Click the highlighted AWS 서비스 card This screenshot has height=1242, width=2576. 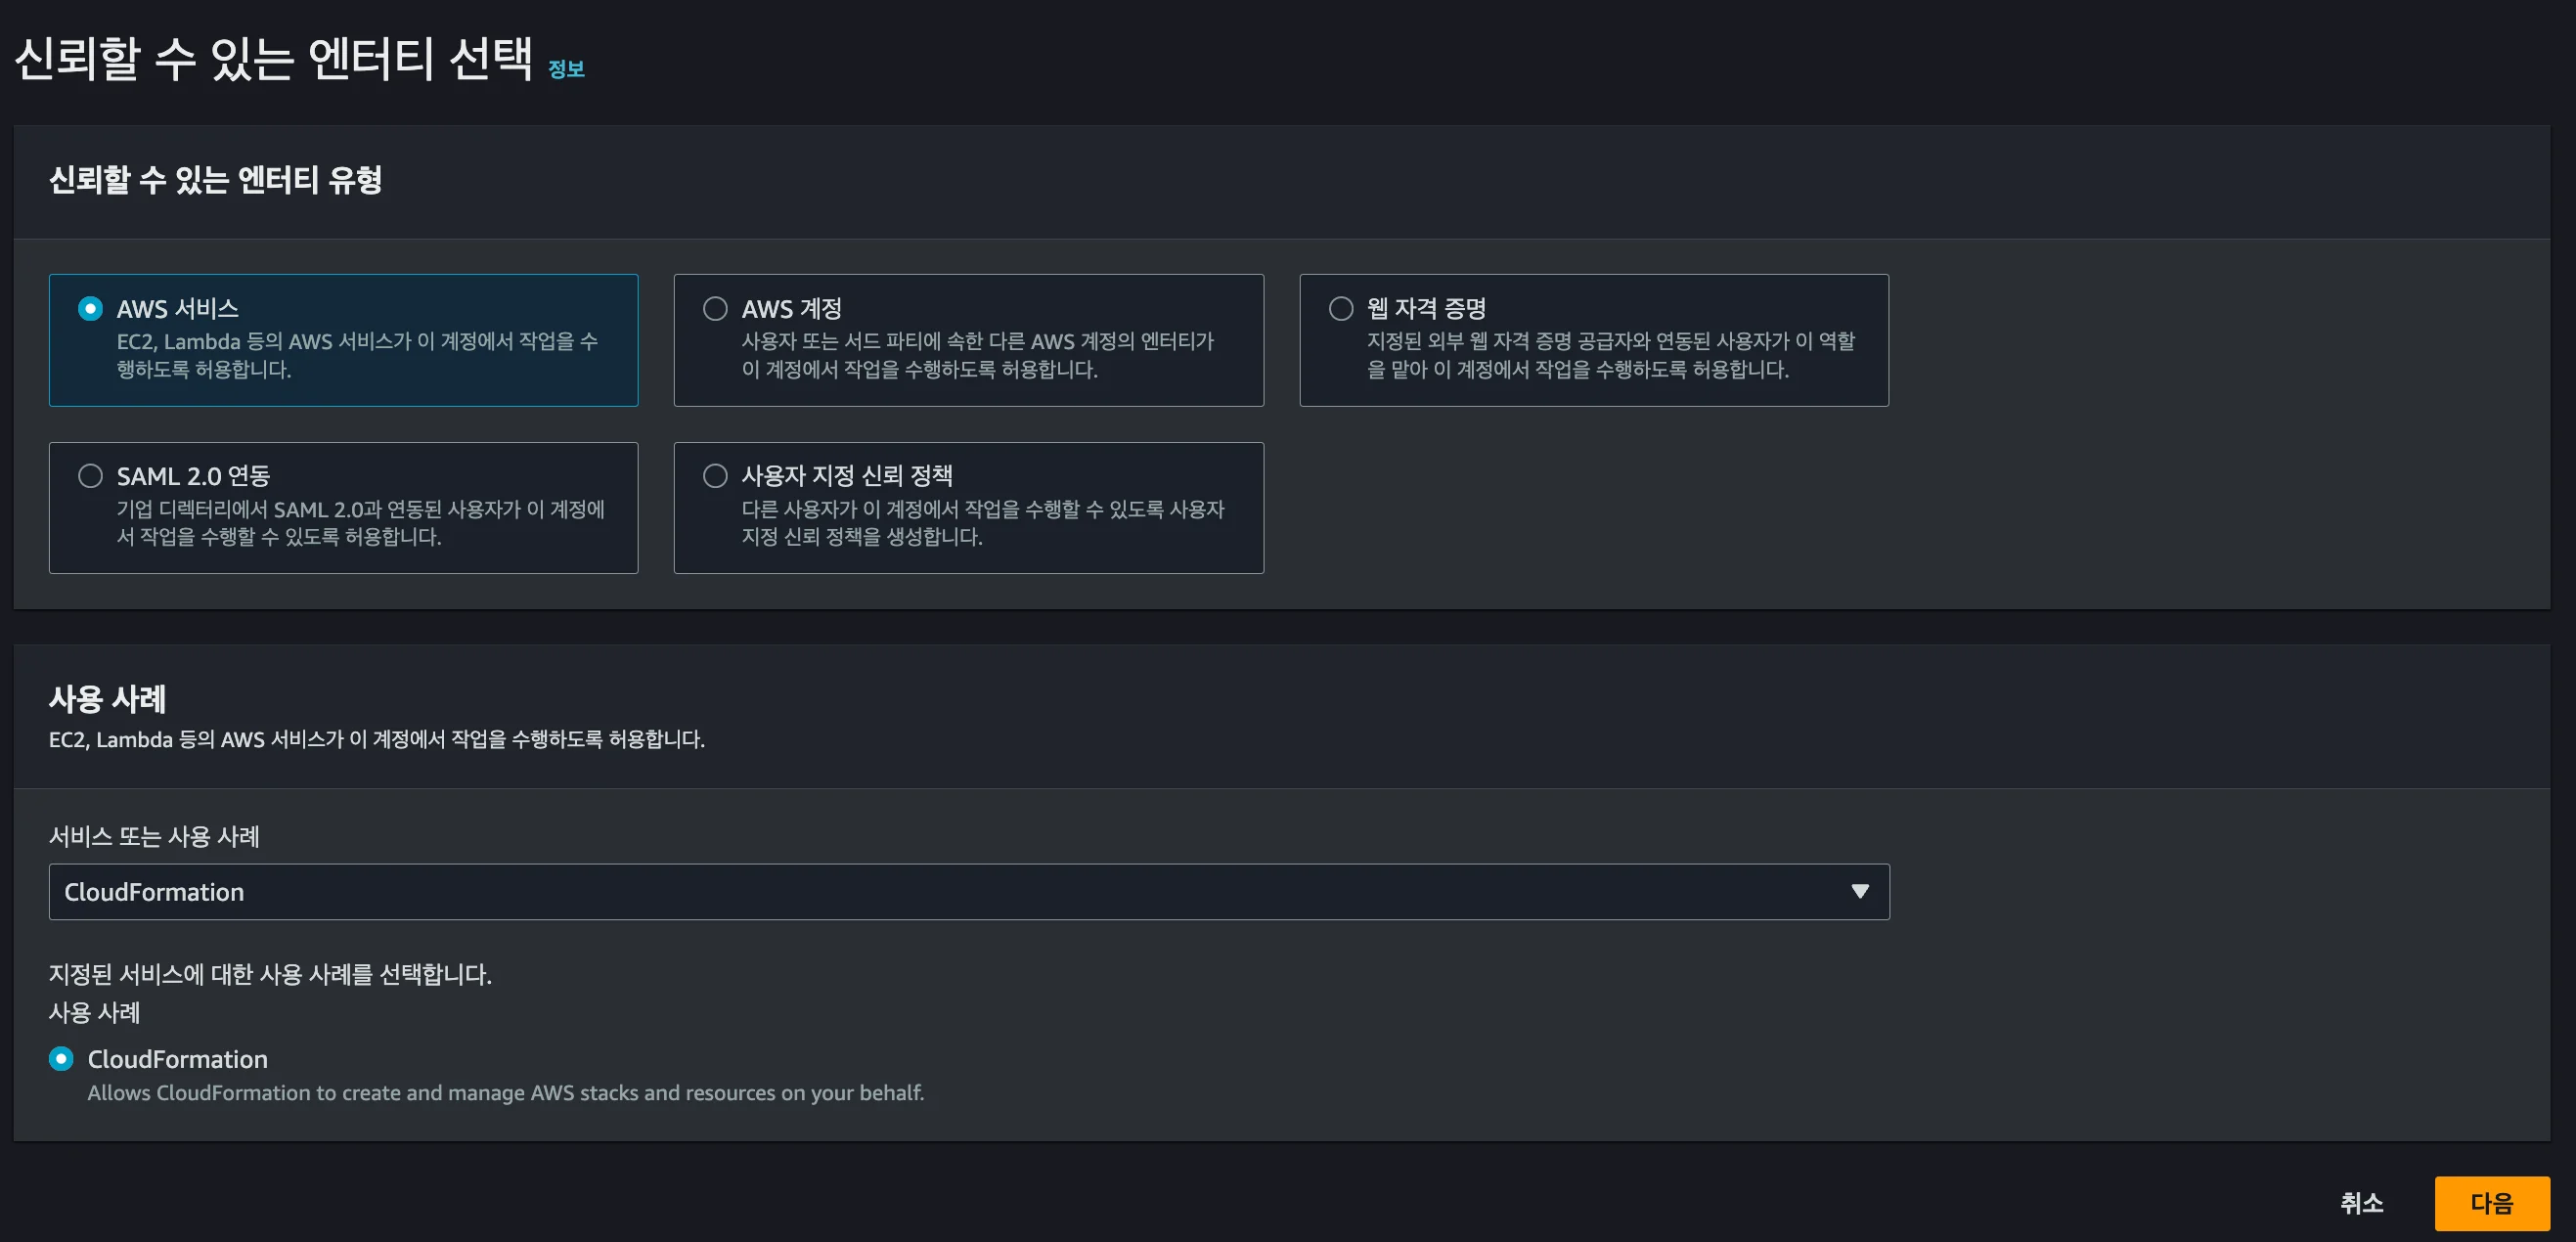point(343,340)
